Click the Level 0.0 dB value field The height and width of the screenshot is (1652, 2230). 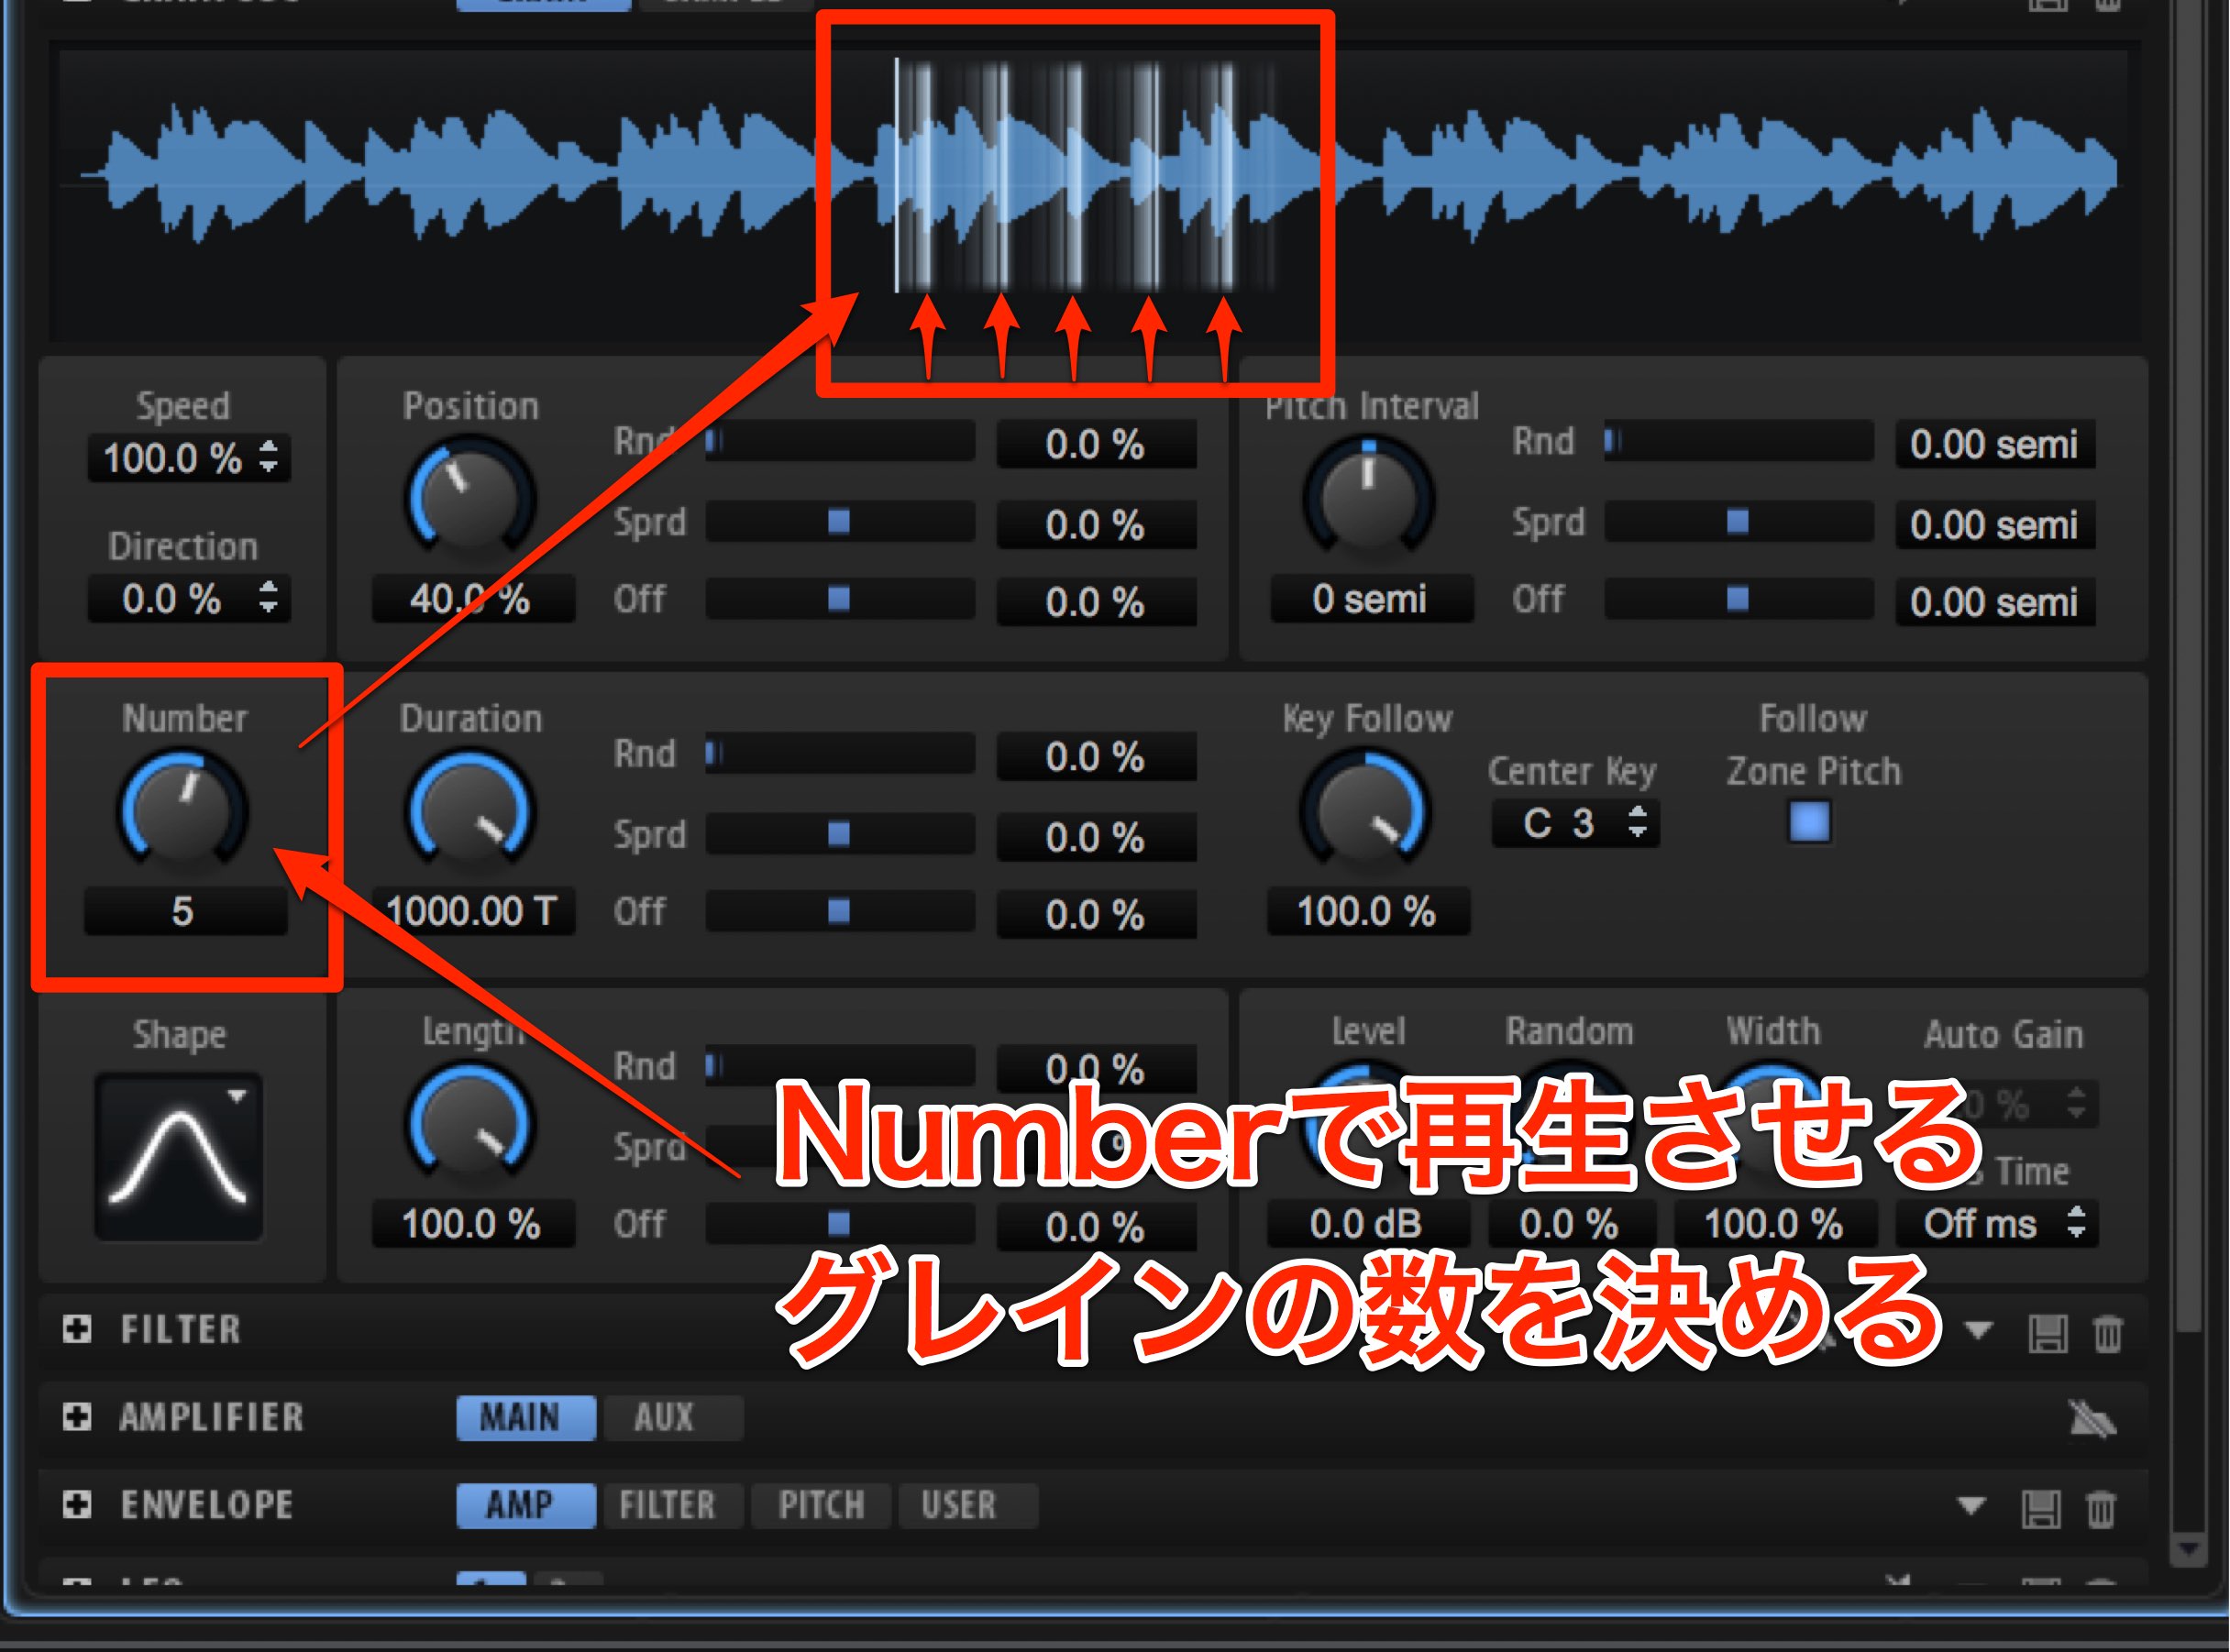(1368, 1223)
